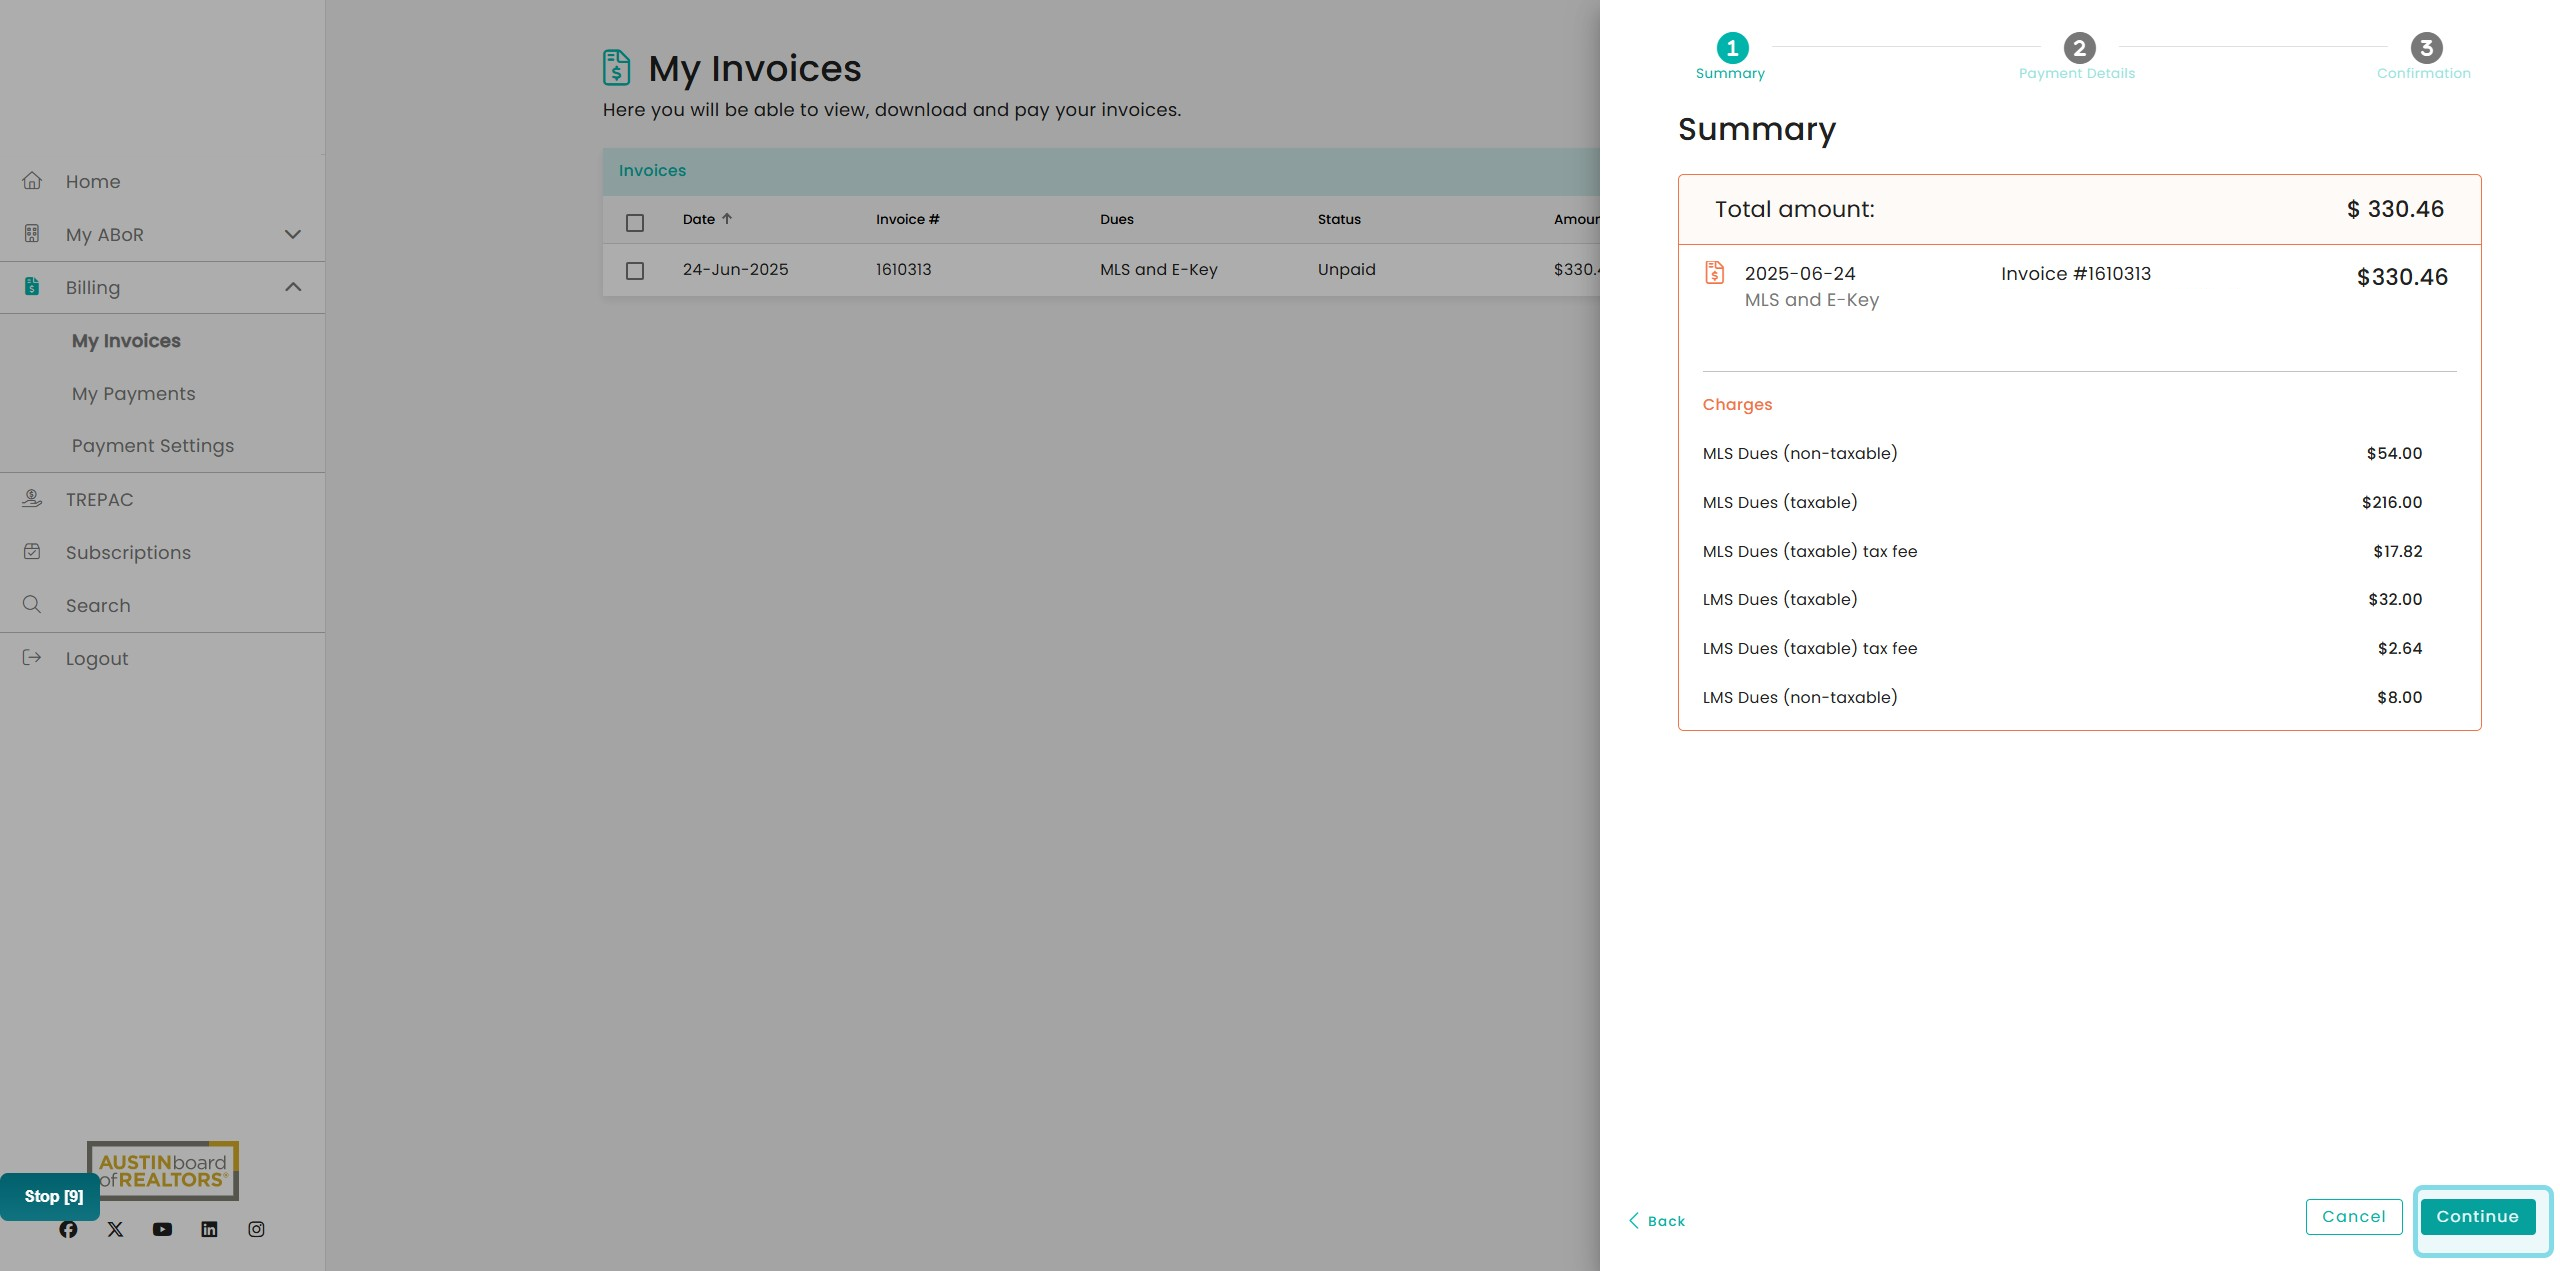
Task: Click the My ABoR building icon
Action: [x=32, y=234]
